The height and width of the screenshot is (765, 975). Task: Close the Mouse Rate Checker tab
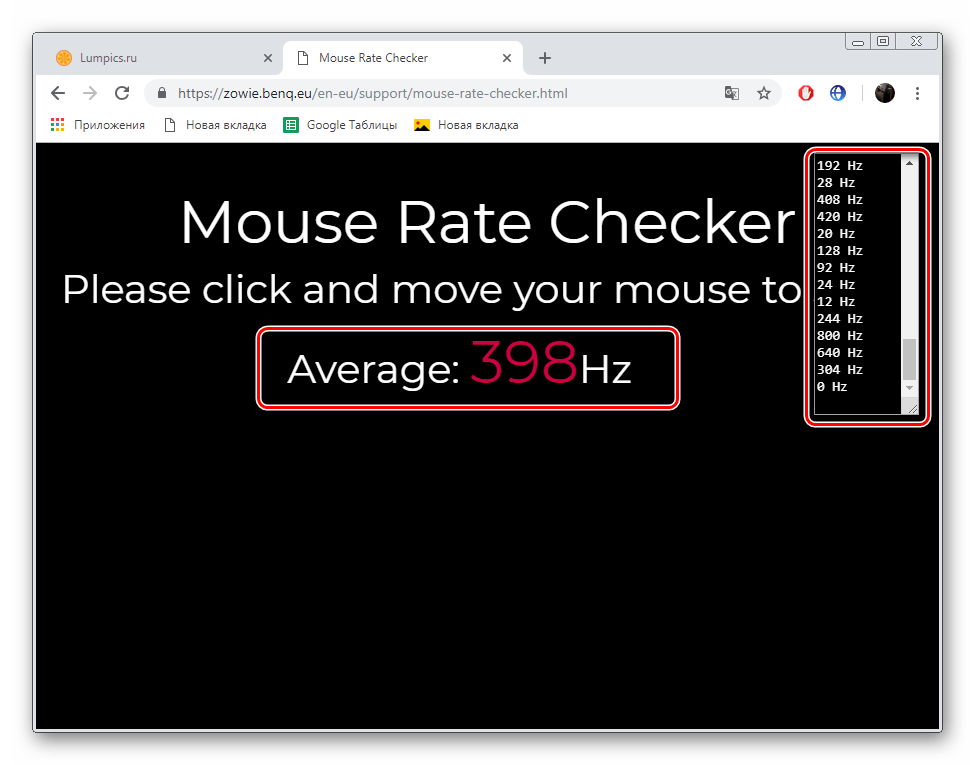pyautogui.click(x=507, y=58)
